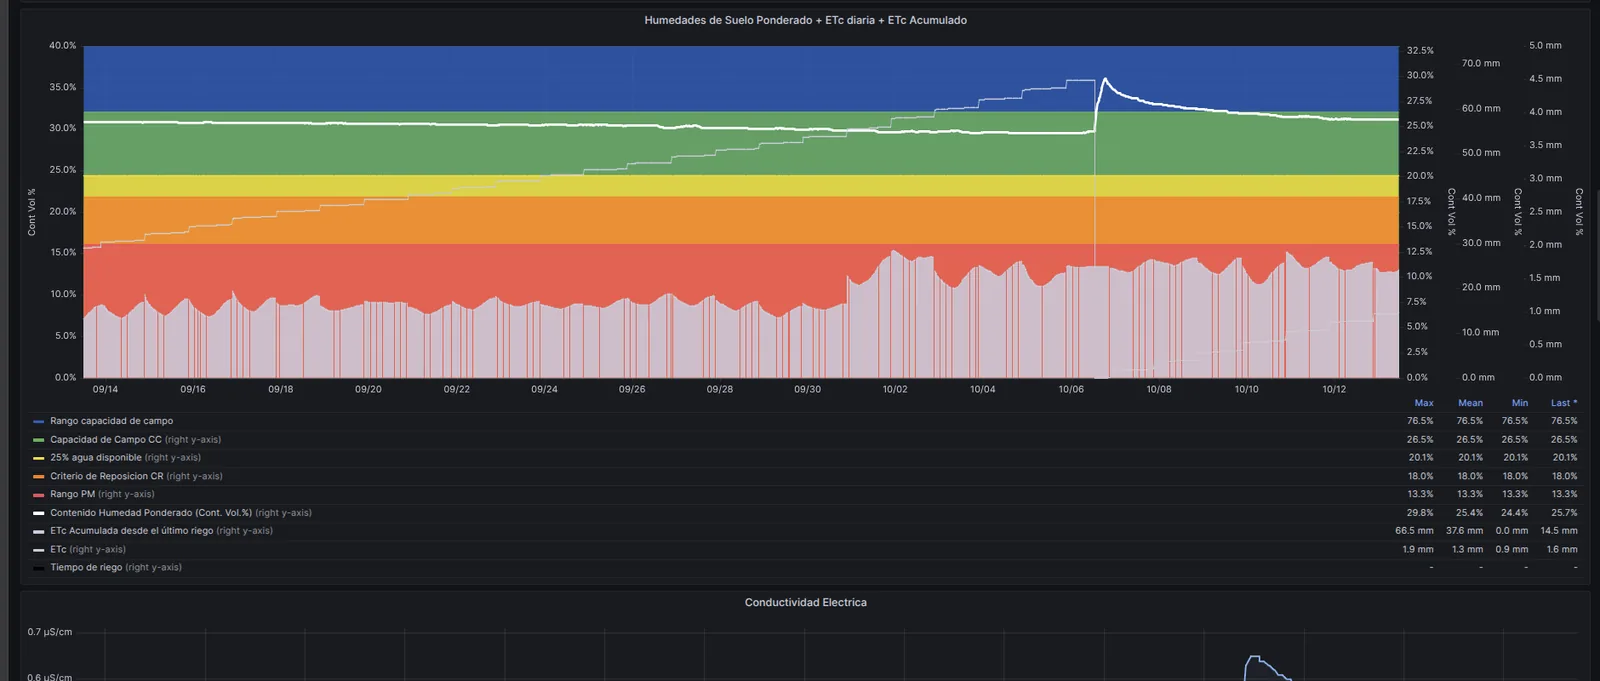Viewport: 1600px width, 681px height.
Task: Click the 0.7 µS/cm axis label
Action: coord(50,632)
